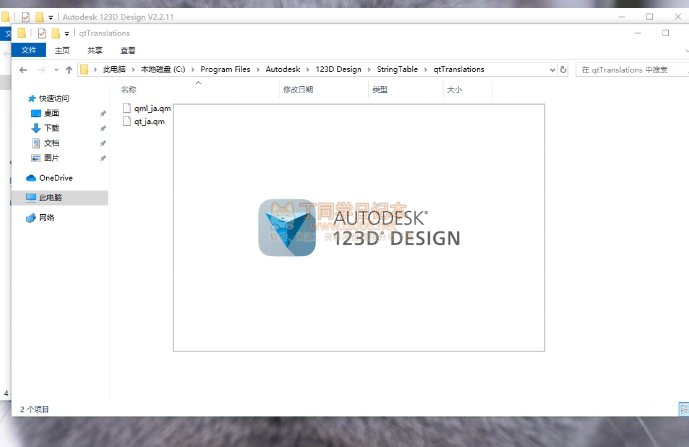
Task: Open address bar history dropdown
Action: click(x=552, y=70)
